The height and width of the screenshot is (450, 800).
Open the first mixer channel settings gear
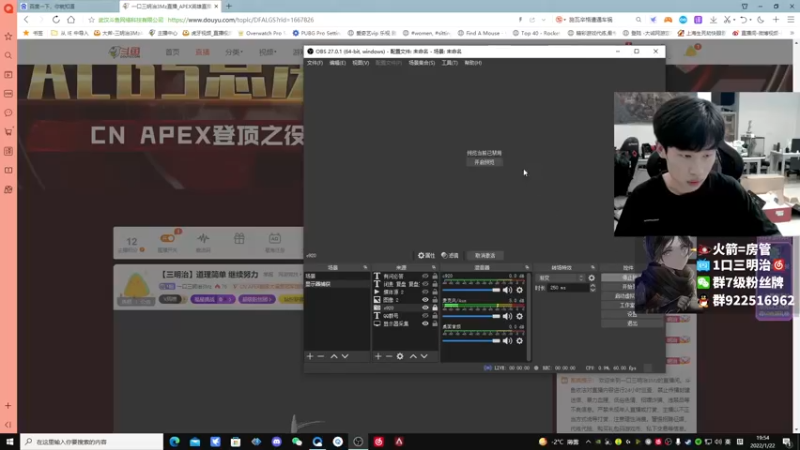tap(519, 290)
